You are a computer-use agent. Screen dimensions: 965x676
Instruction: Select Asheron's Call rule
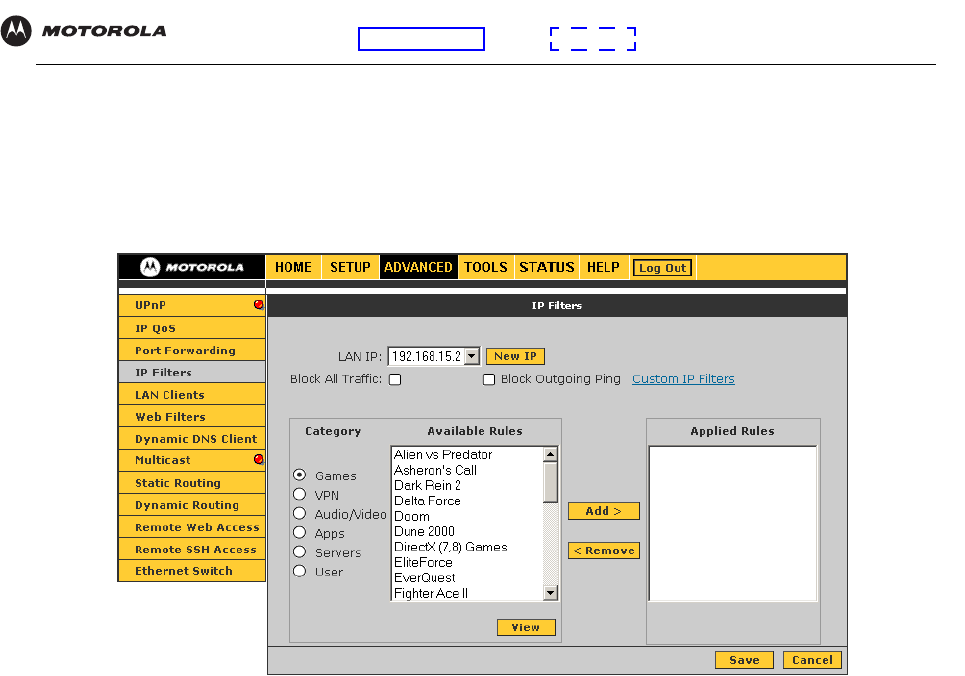(x=467, y=470)
